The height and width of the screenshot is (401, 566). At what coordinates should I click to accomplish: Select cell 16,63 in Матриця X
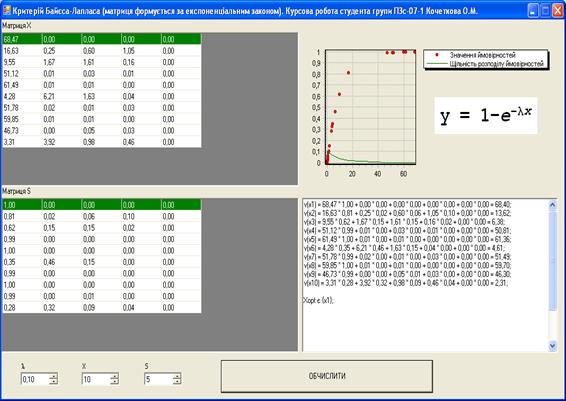22,51
